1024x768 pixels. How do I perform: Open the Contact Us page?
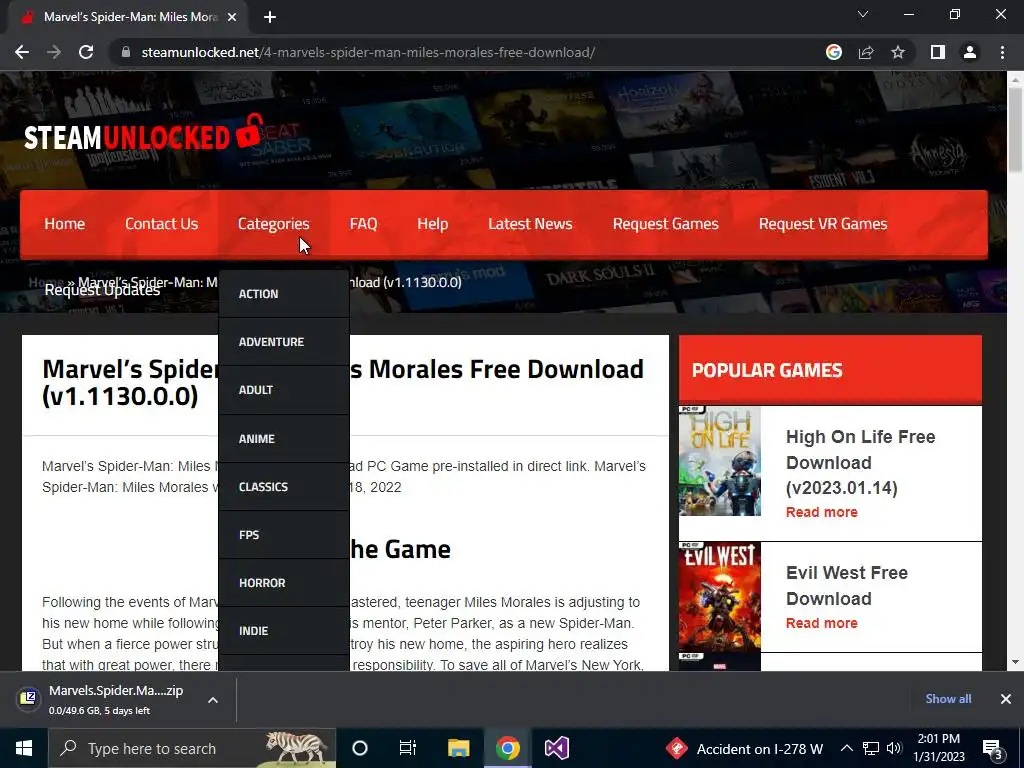(161, 224)
